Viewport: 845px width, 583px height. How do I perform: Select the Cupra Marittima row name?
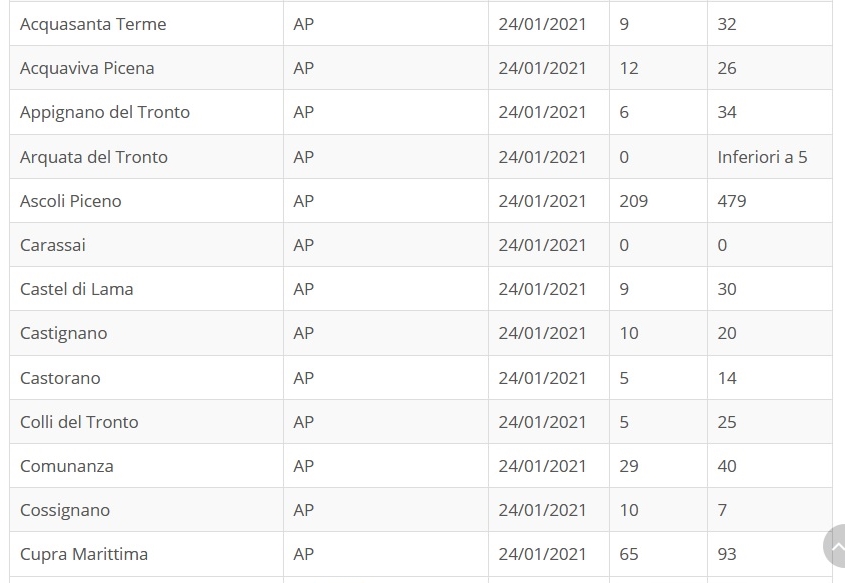[x=84, y=554]
